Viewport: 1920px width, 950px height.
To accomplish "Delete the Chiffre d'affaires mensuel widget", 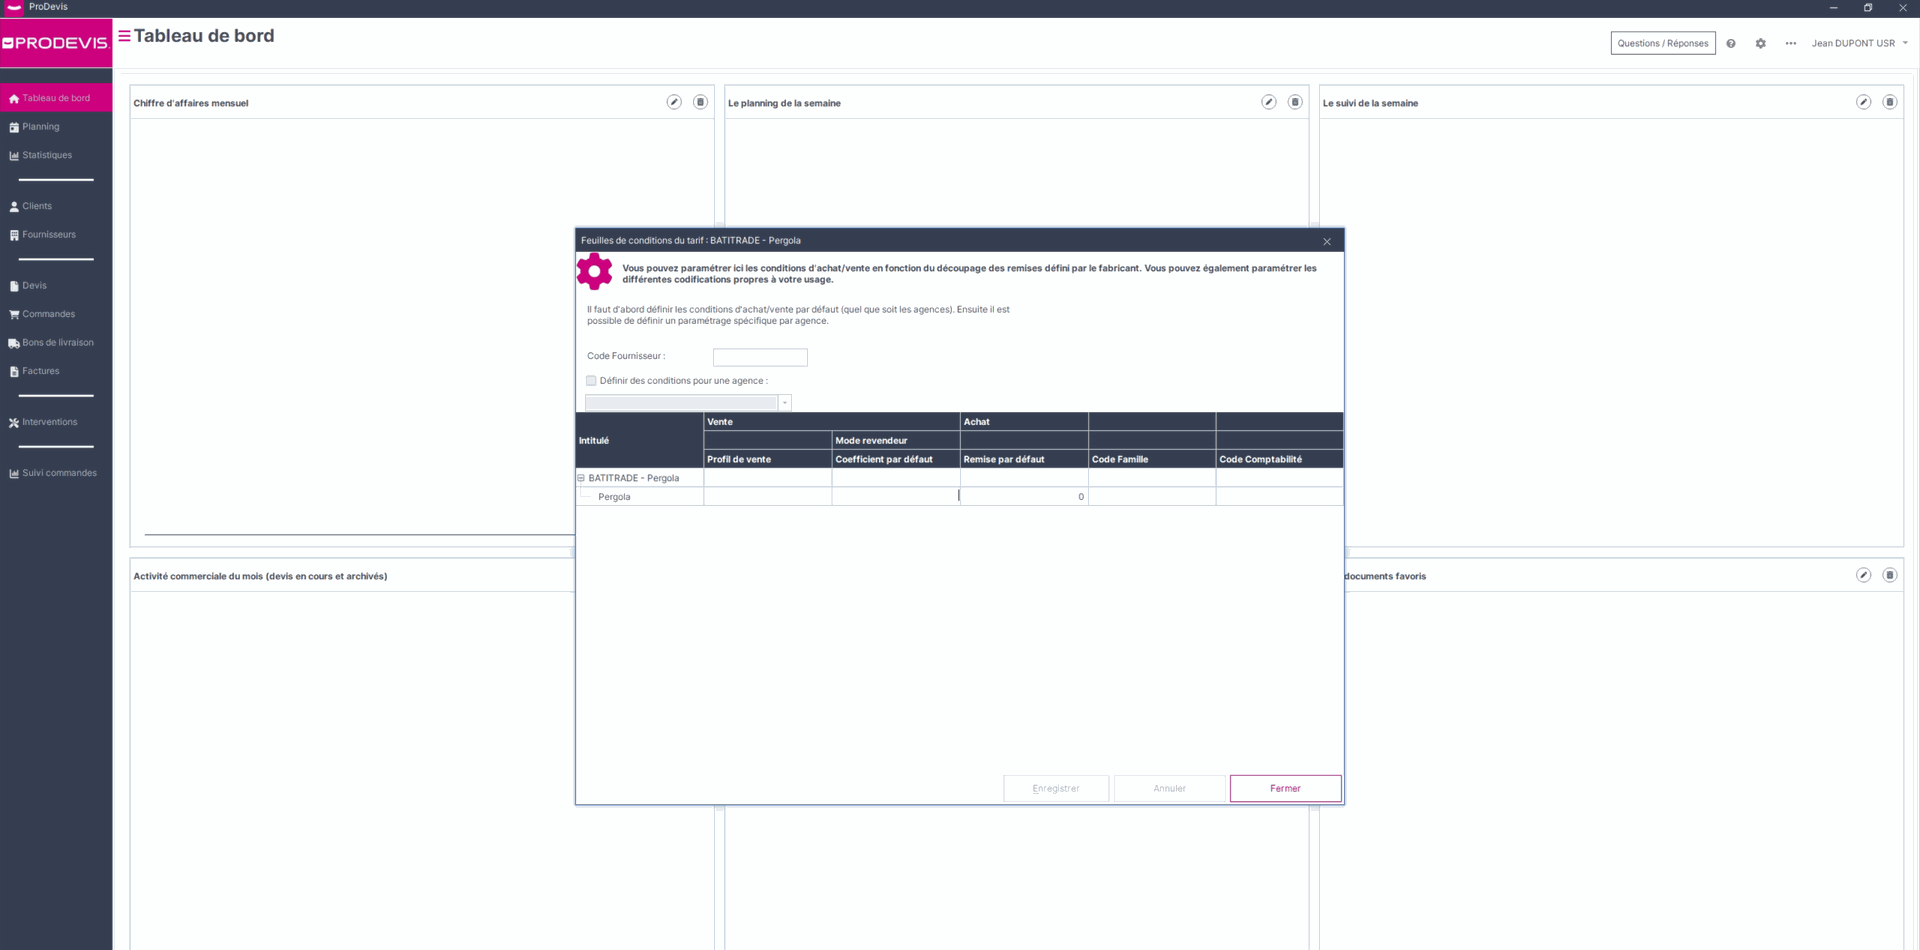I will click(x=700, y=102).
